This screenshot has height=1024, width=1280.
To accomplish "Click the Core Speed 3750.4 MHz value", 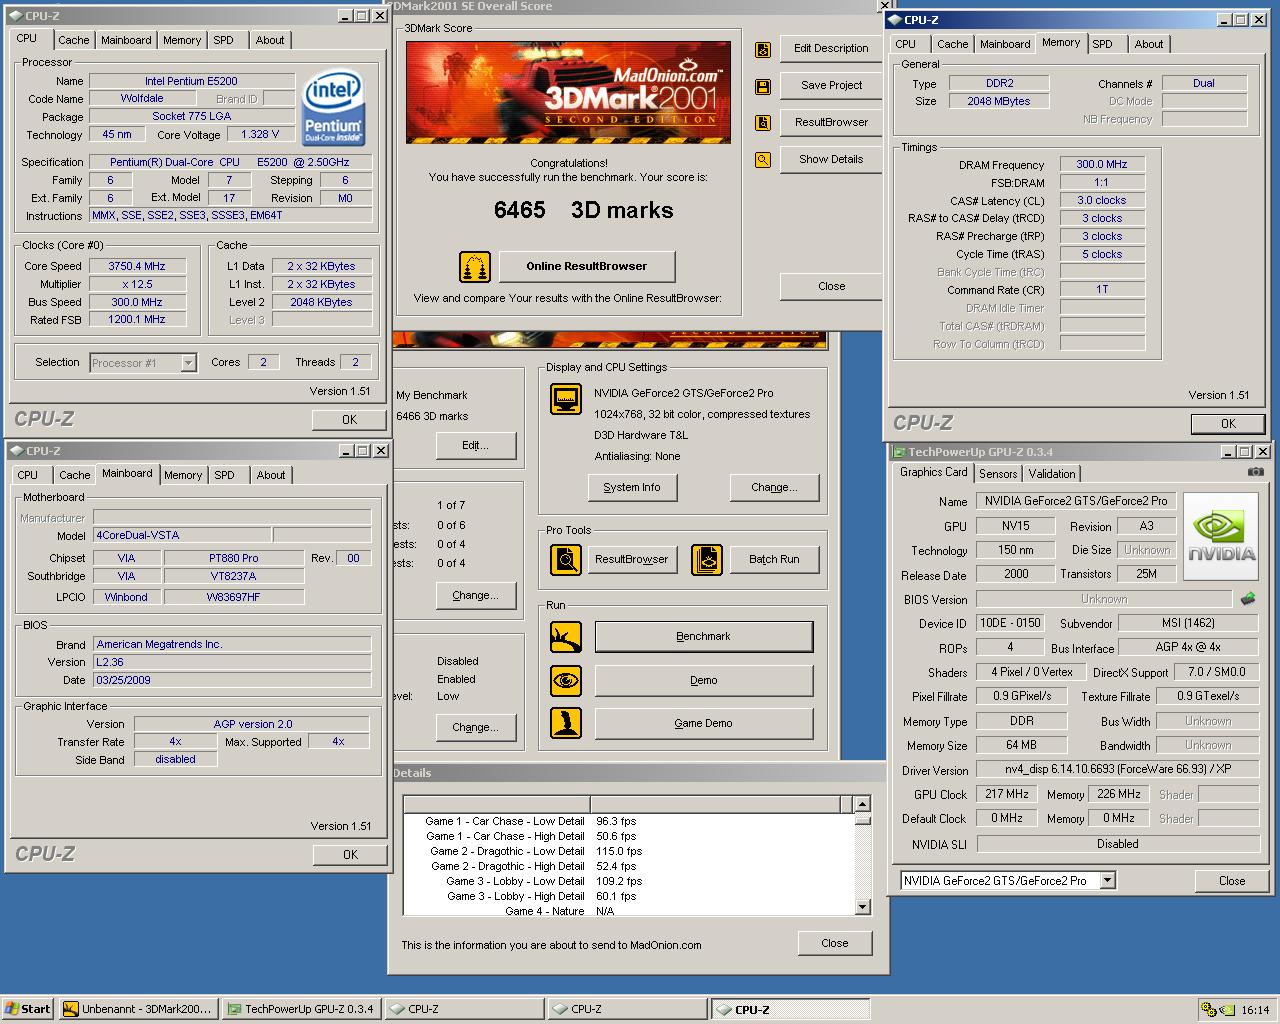I will pyautogui.click(x=137, y=266).
